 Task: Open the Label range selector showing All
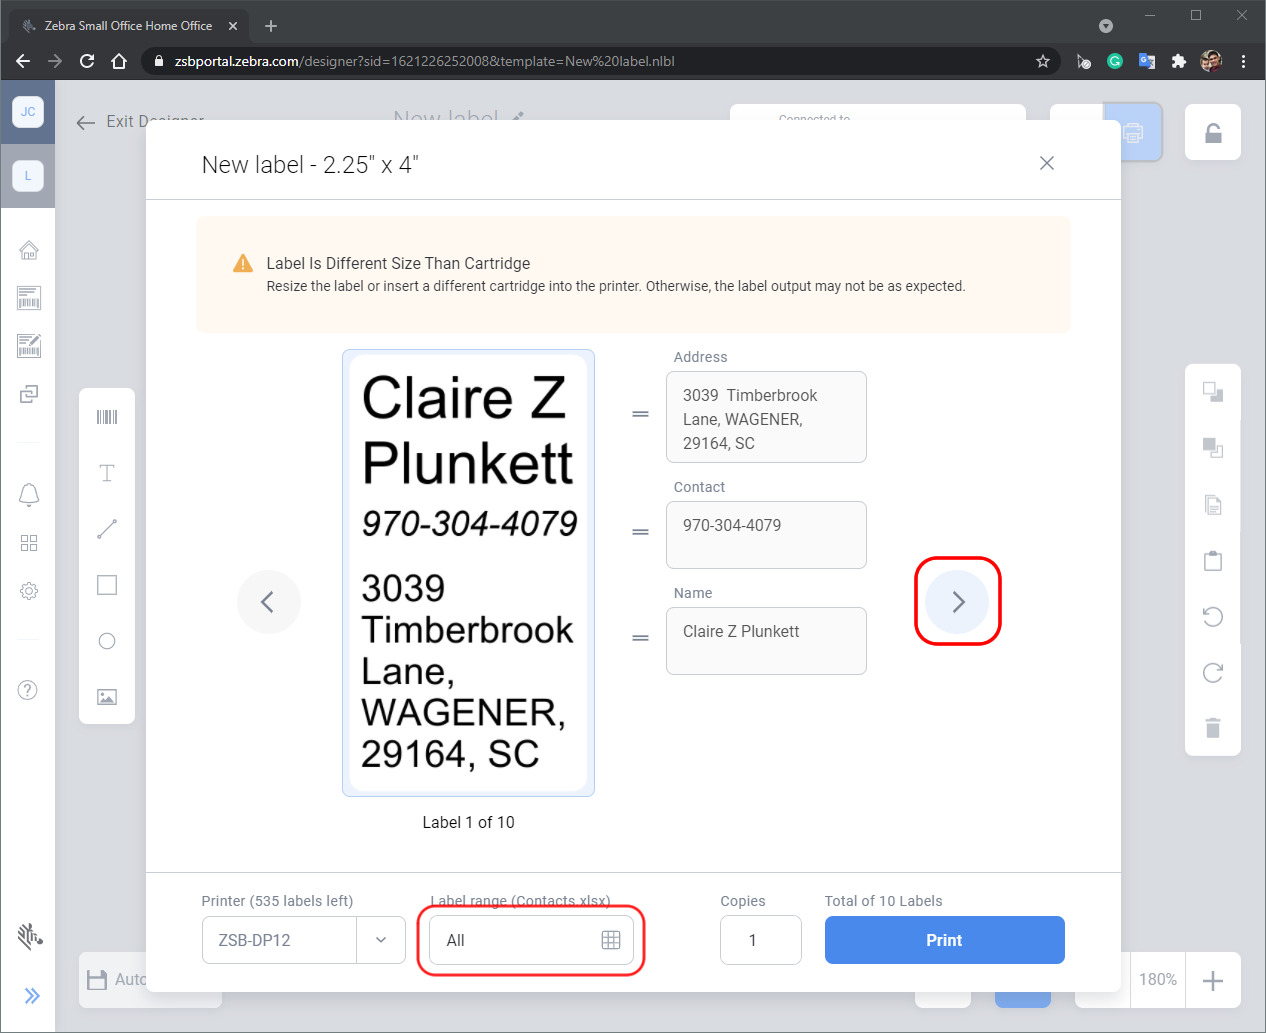click(531, 940)
